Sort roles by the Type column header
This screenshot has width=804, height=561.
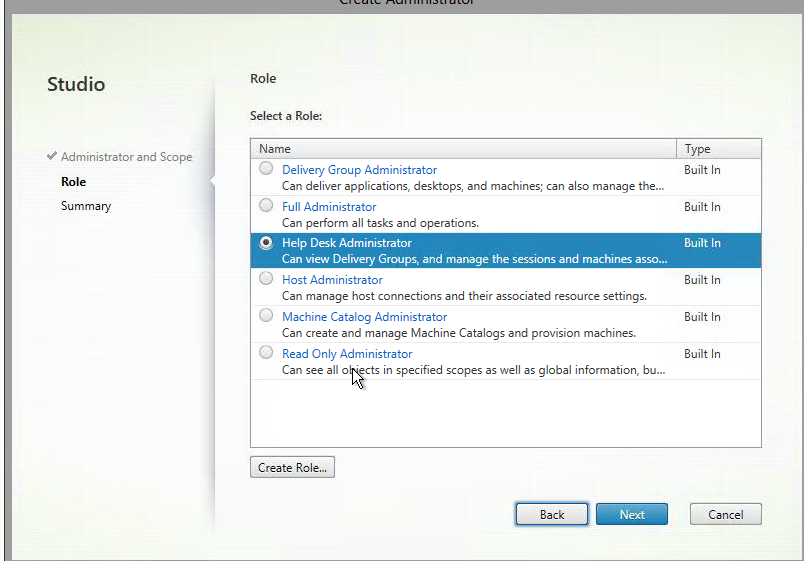(x=719, y=149)
